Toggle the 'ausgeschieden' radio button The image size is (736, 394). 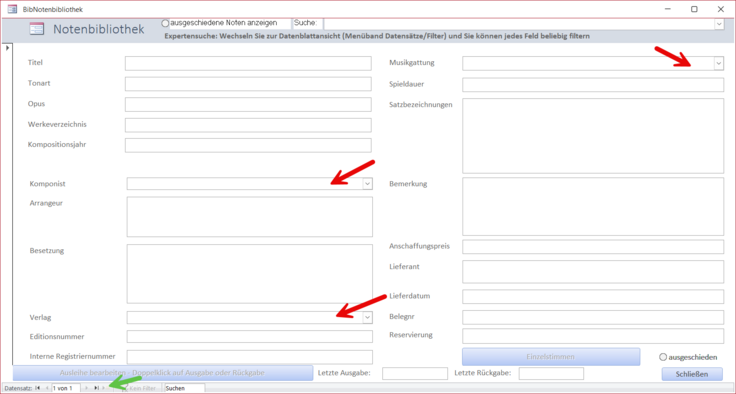point(663,357)
